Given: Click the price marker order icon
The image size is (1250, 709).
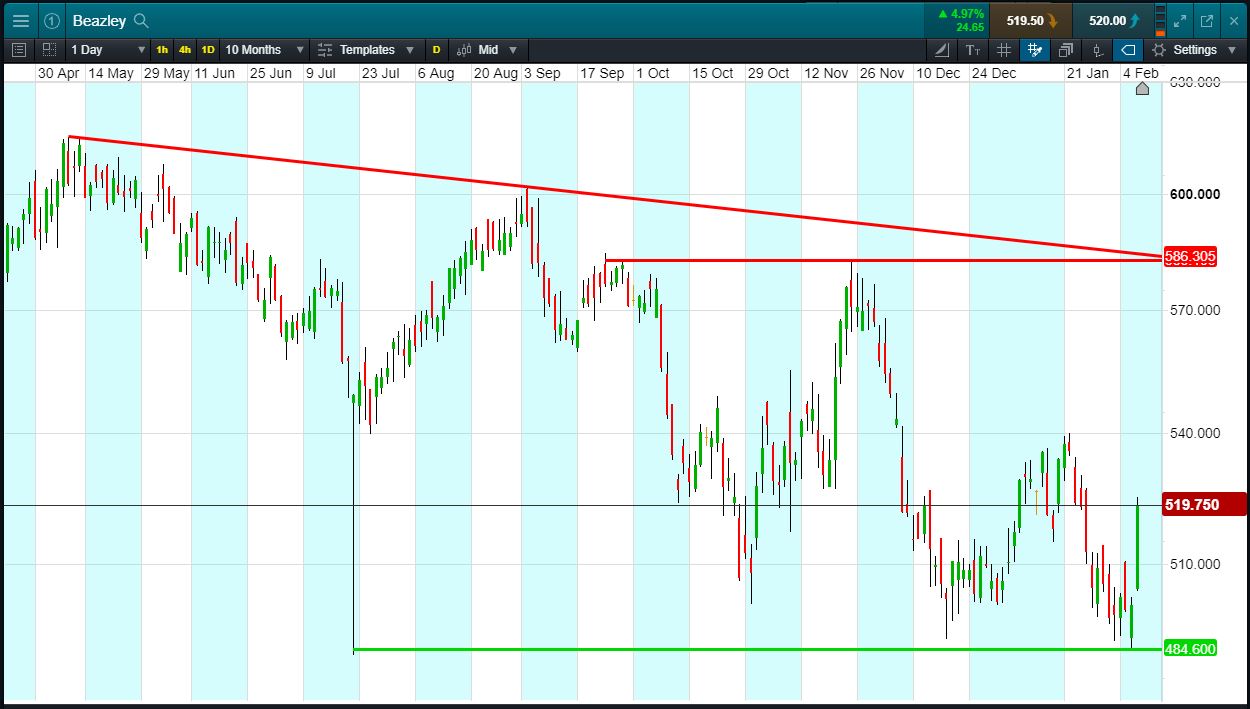Looking at the screenshot, I should pyautogui.click(x=1097, y=49).
